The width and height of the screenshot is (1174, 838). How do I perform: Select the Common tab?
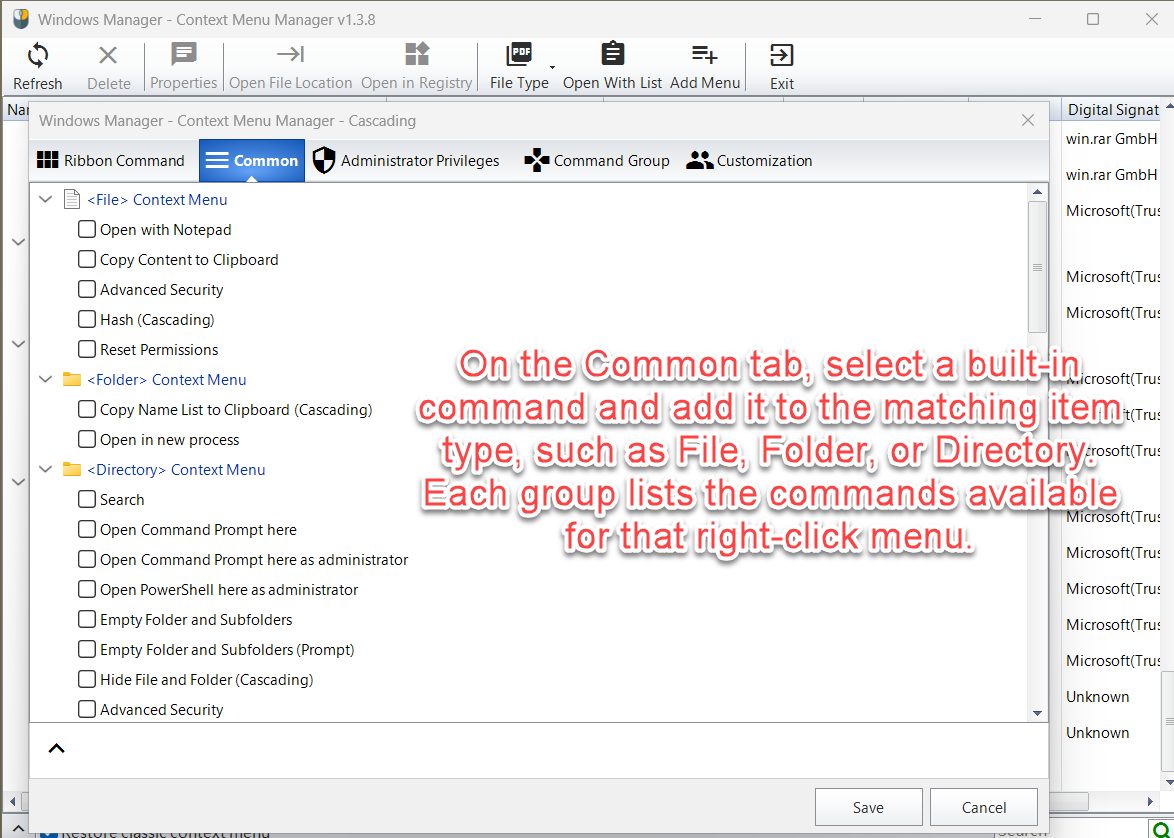coord(252,160)
